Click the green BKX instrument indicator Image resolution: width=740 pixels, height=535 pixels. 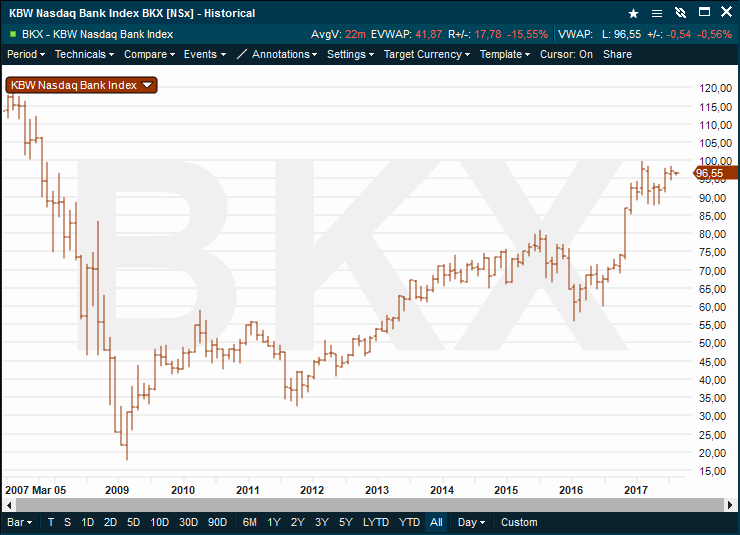(x=13, y=34)
